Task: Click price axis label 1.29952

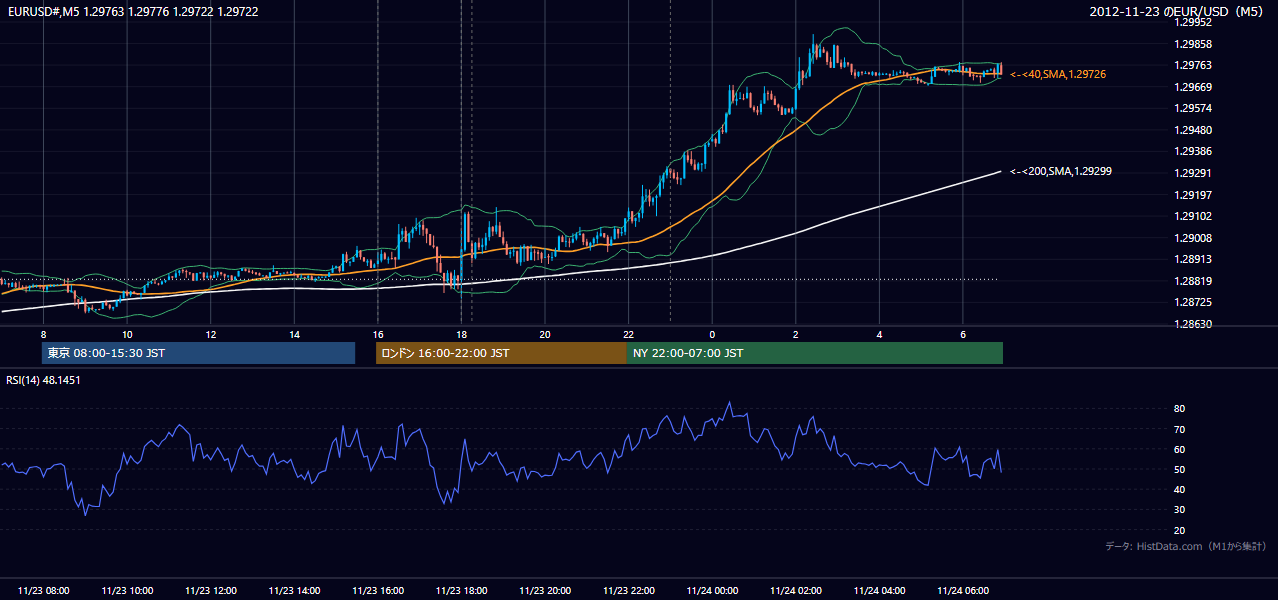Action: (1192, 22)
